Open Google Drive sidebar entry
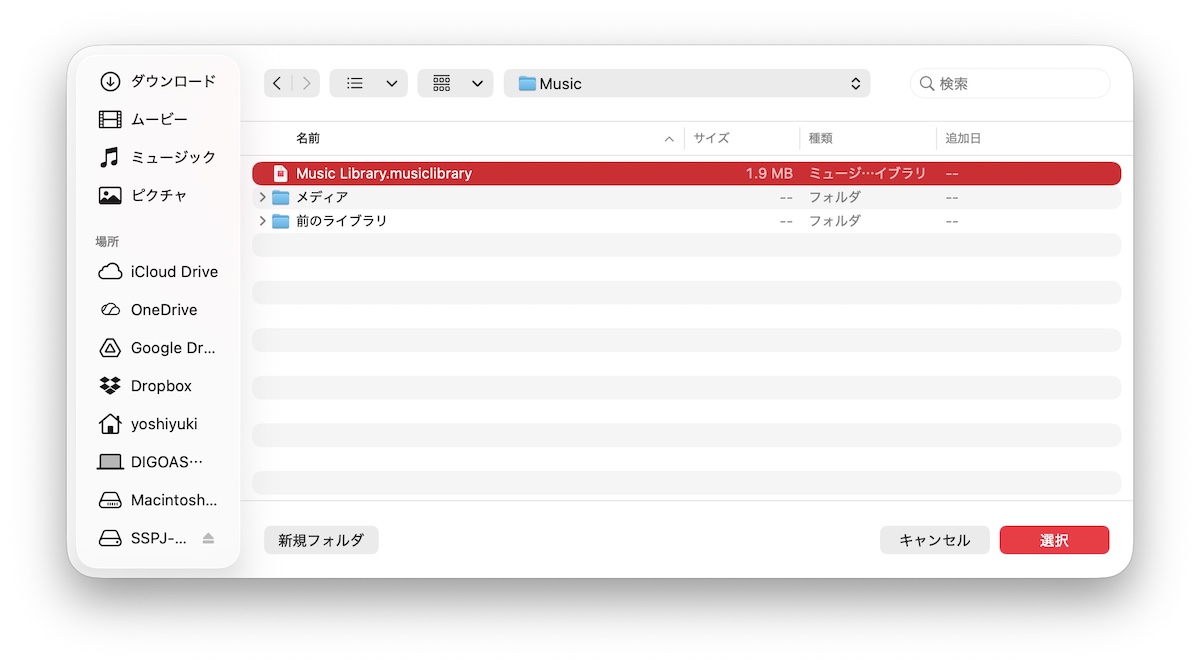 pos(158,348)
